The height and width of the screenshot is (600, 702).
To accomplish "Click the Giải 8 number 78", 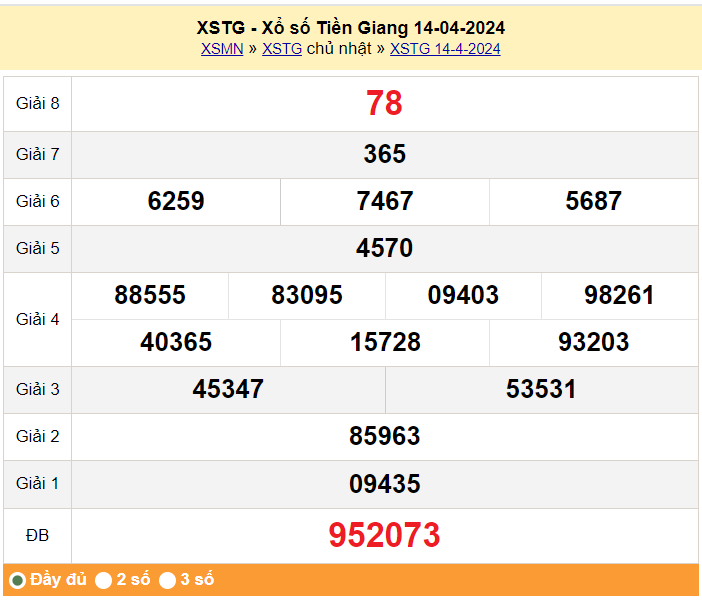I will 385,103.
